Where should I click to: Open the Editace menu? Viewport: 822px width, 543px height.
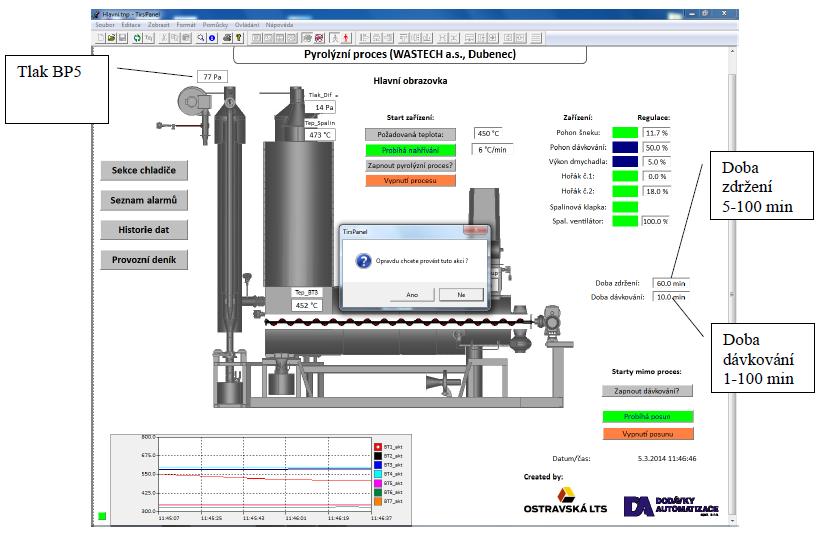point(131,25)
